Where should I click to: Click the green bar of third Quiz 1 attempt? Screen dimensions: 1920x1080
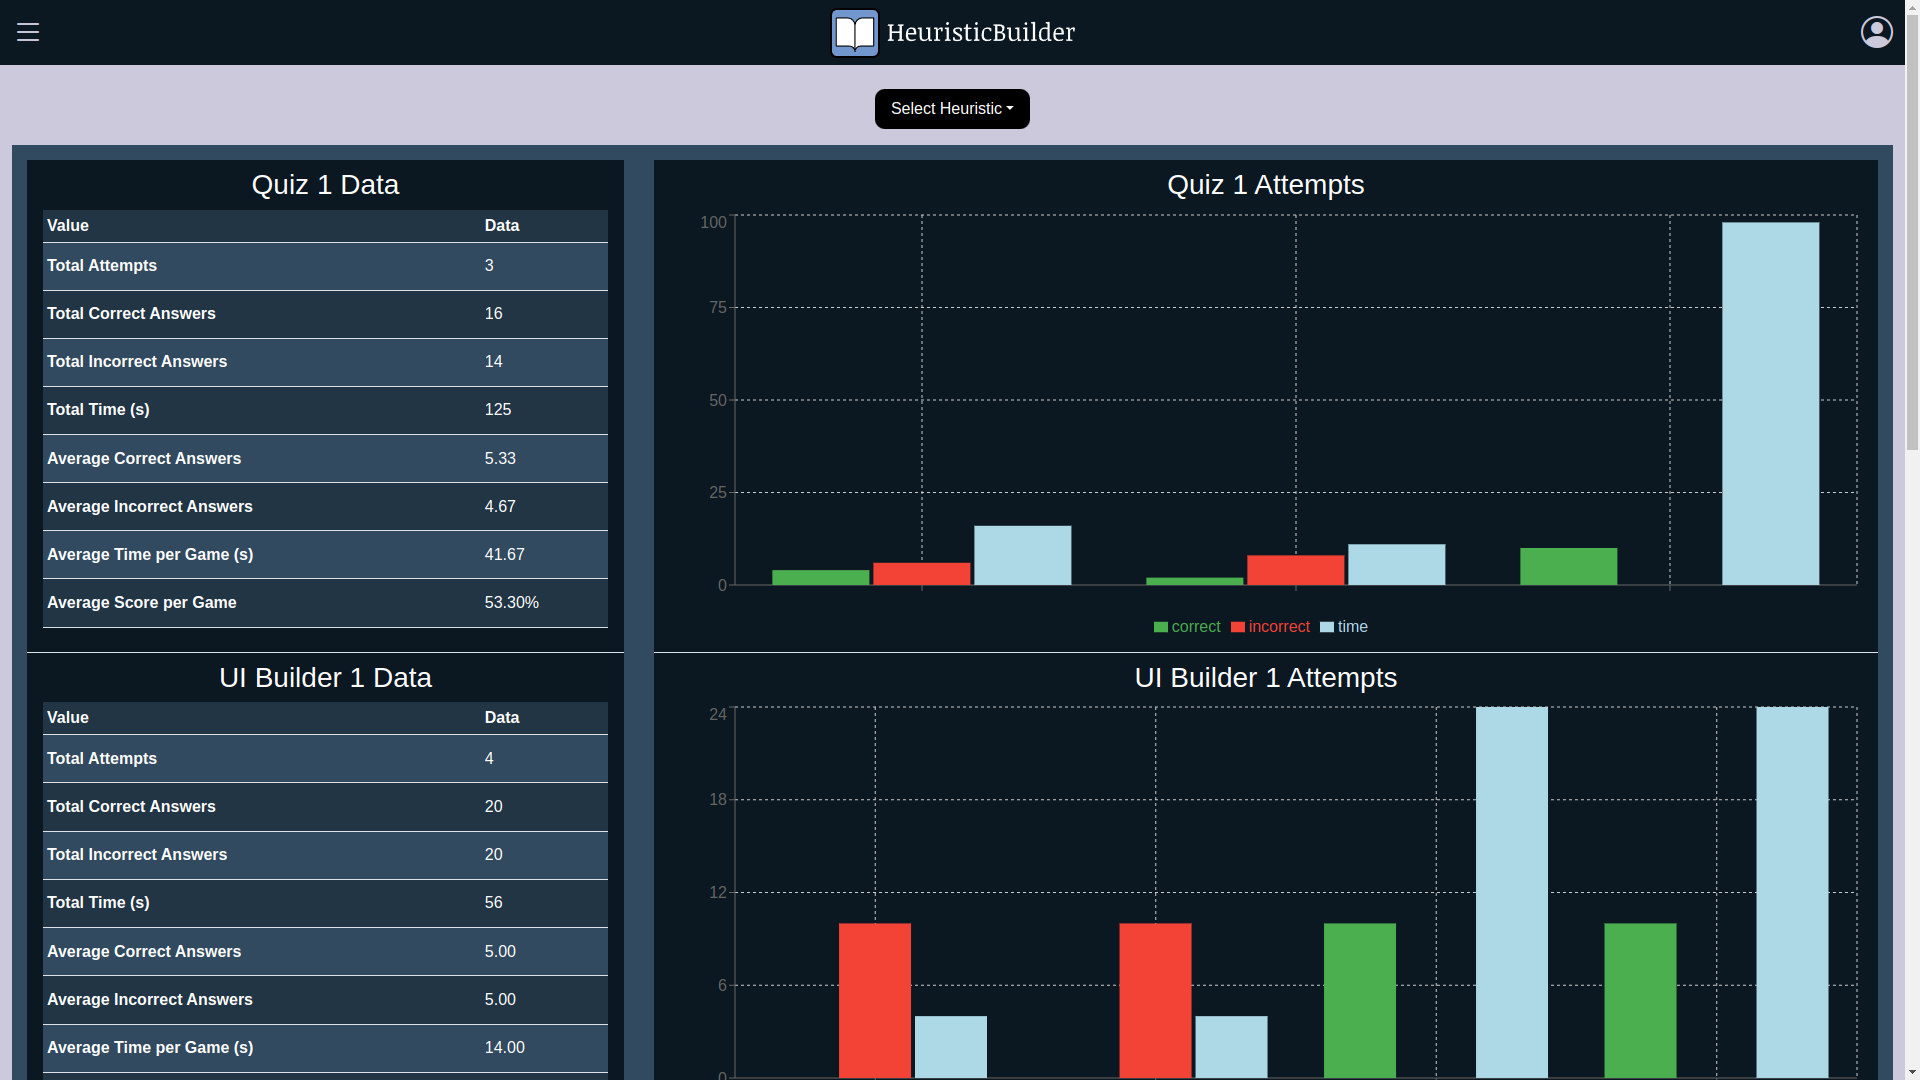click(x=1568, y=567)
